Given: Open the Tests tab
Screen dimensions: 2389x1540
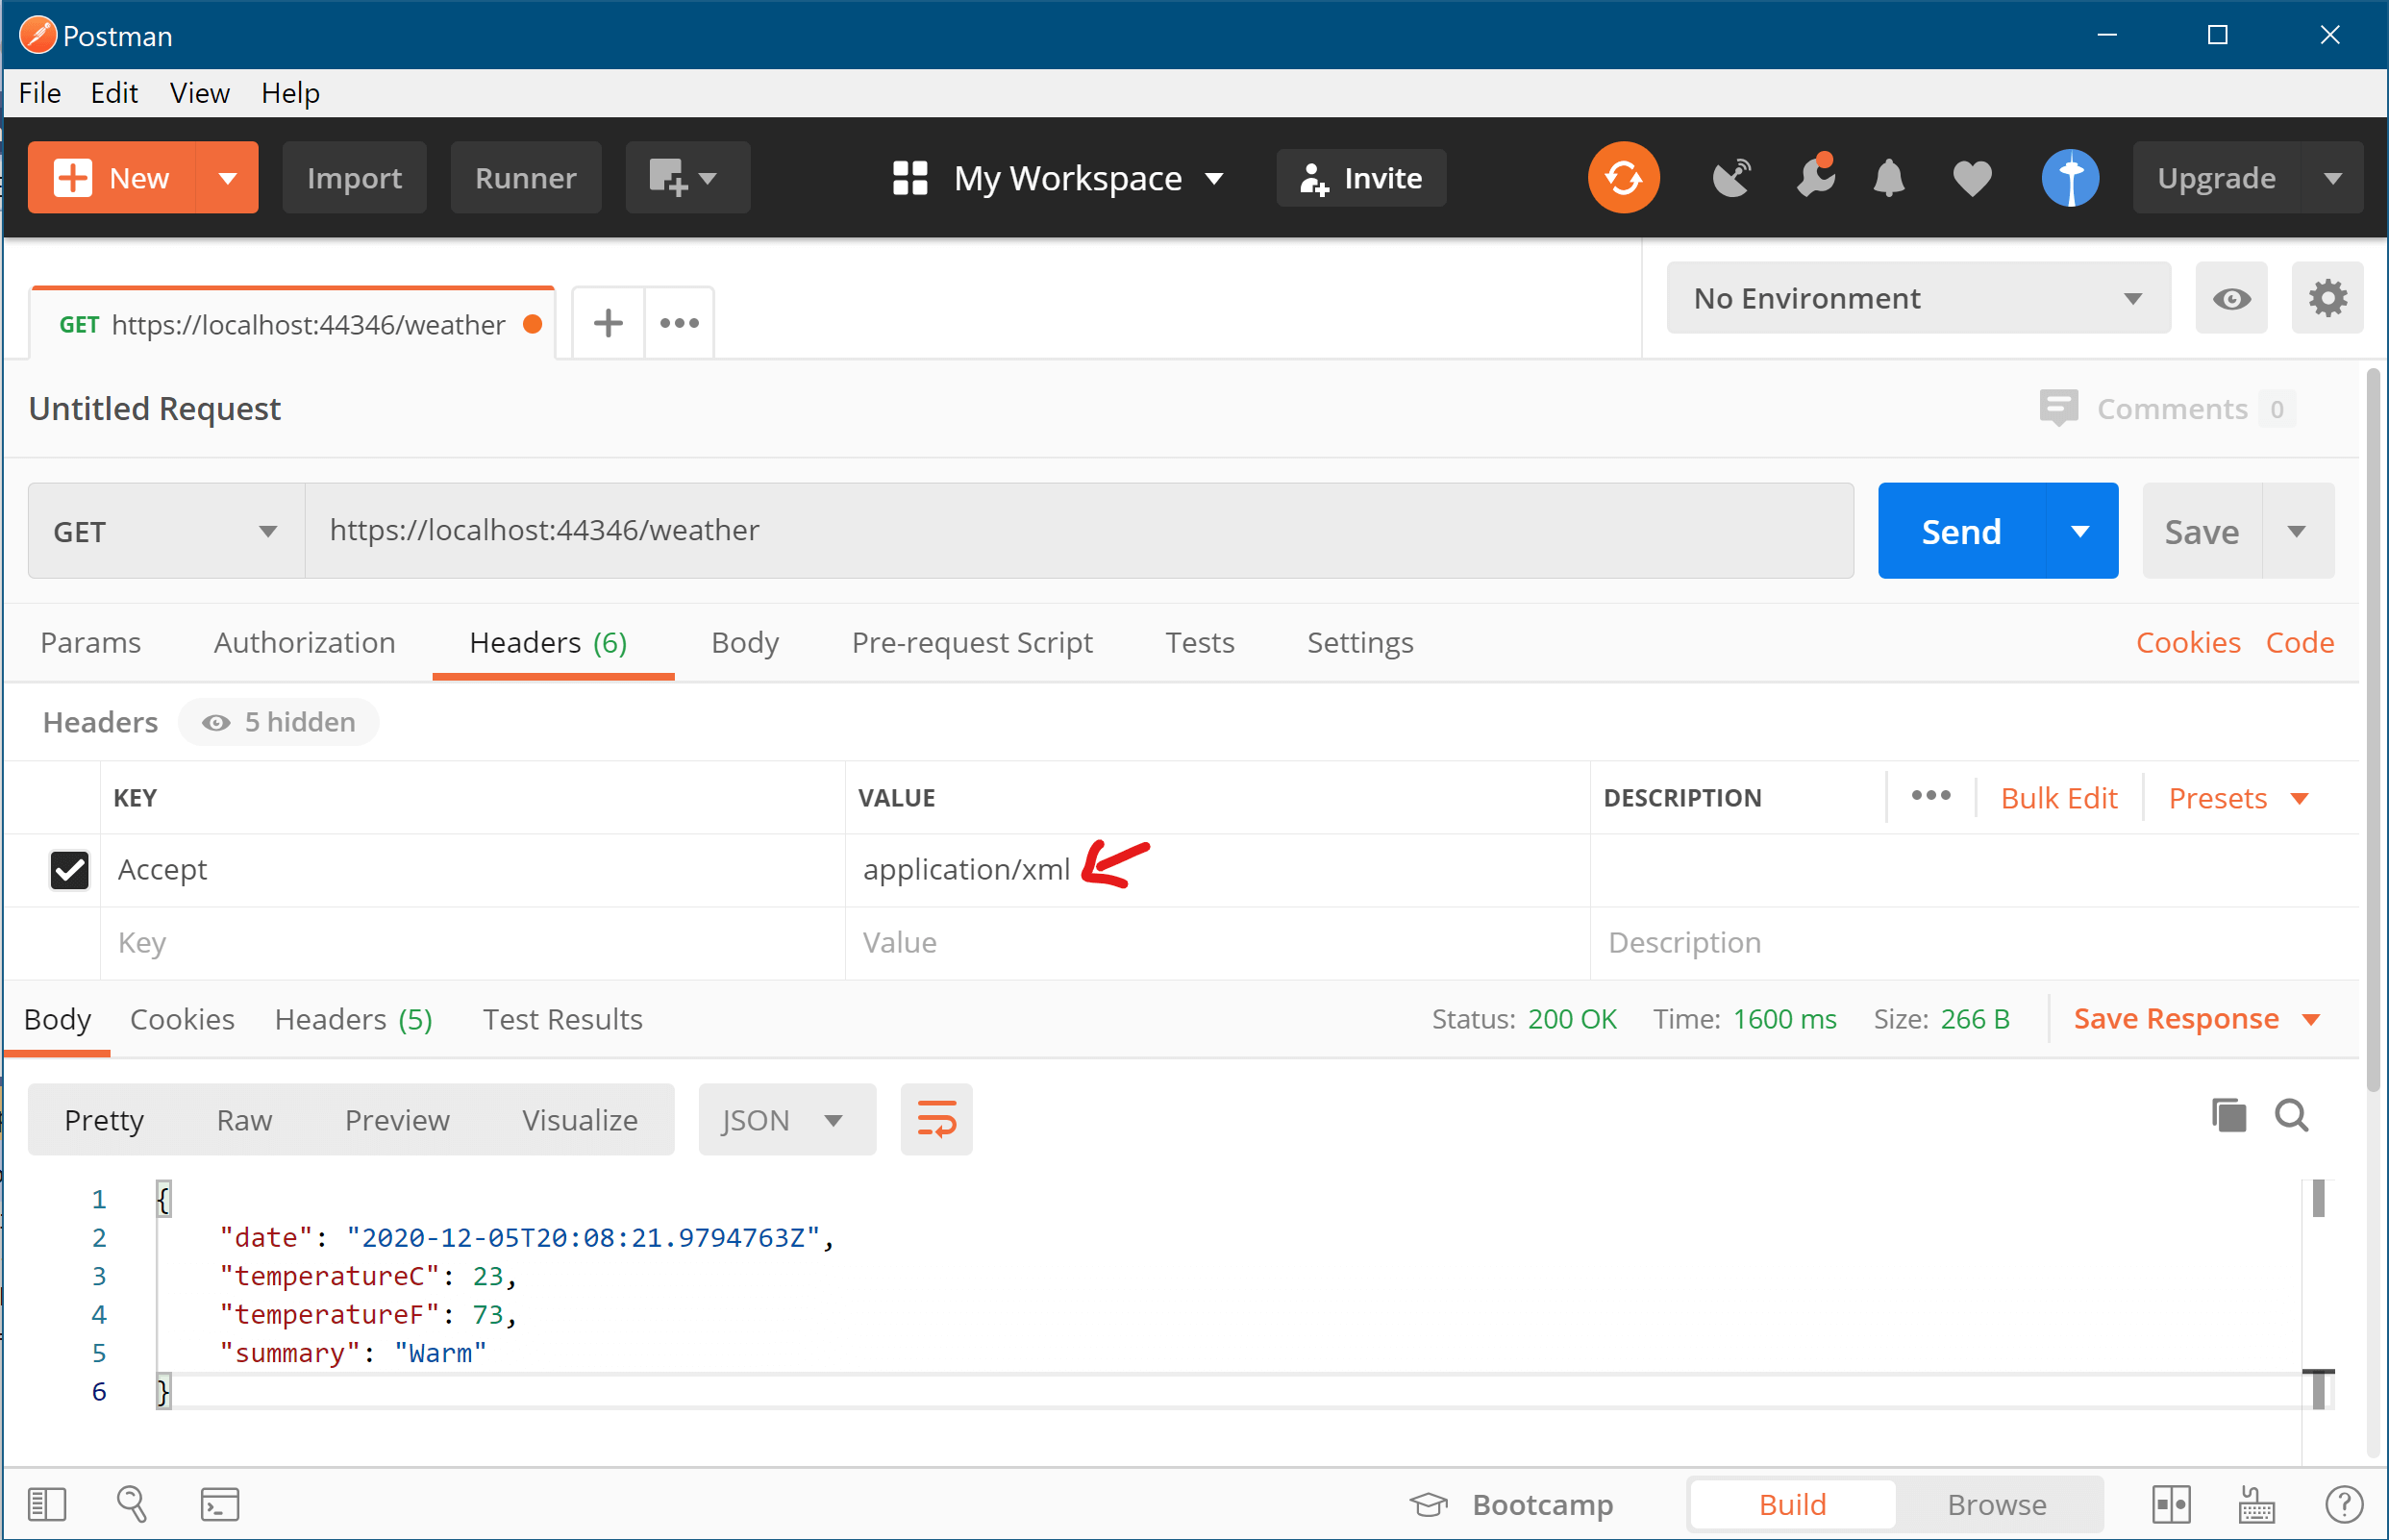Looking at the screenshot, I should coord(1200,642).
